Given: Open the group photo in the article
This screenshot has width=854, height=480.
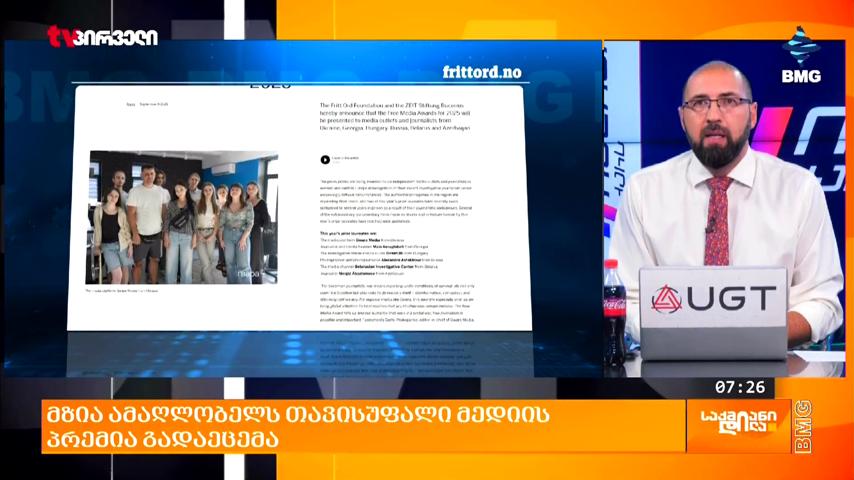Looking at the screenshot, I should [182, 217].
